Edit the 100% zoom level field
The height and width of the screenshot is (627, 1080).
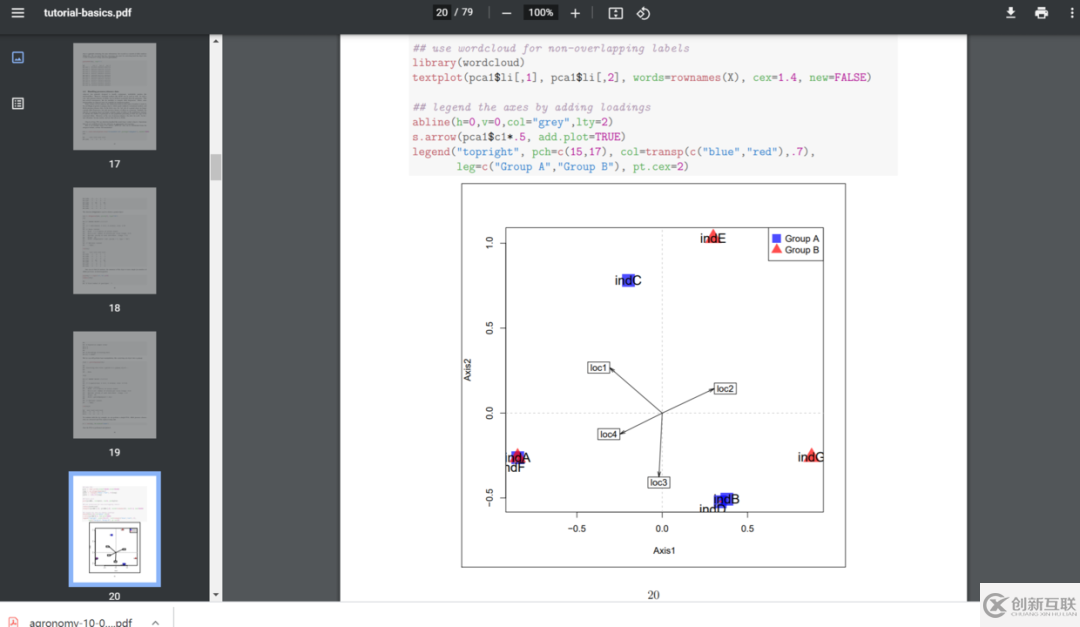[541, 12]
